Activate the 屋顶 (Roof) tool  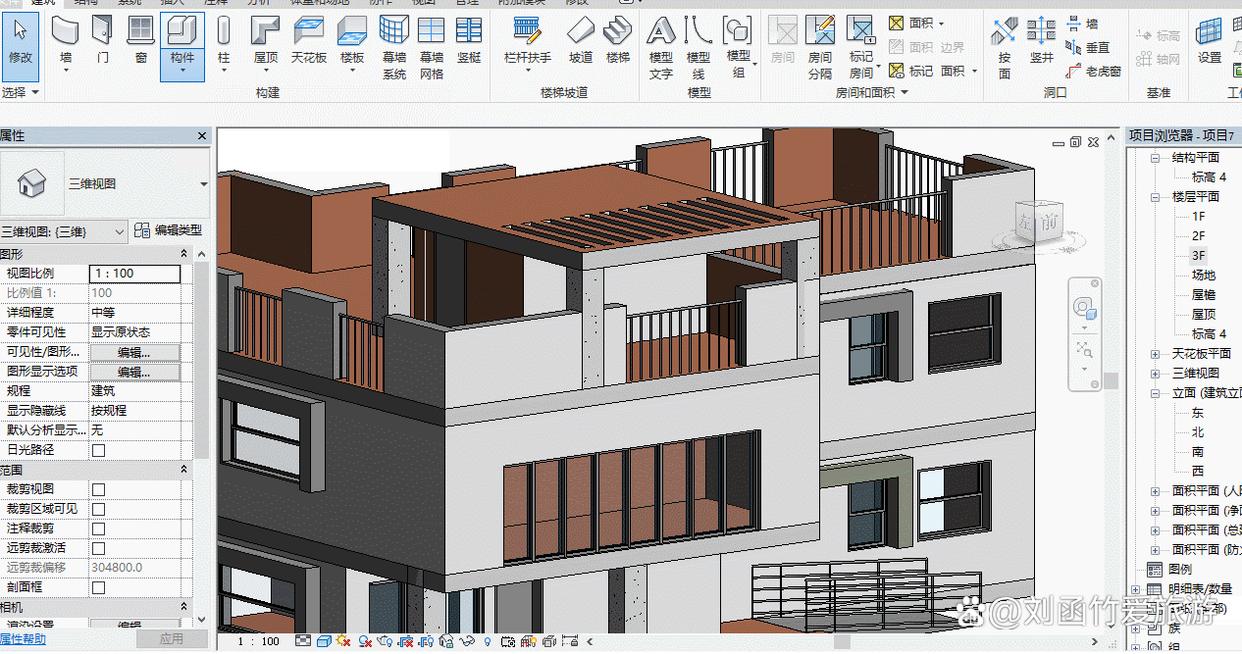pos(266,44)
